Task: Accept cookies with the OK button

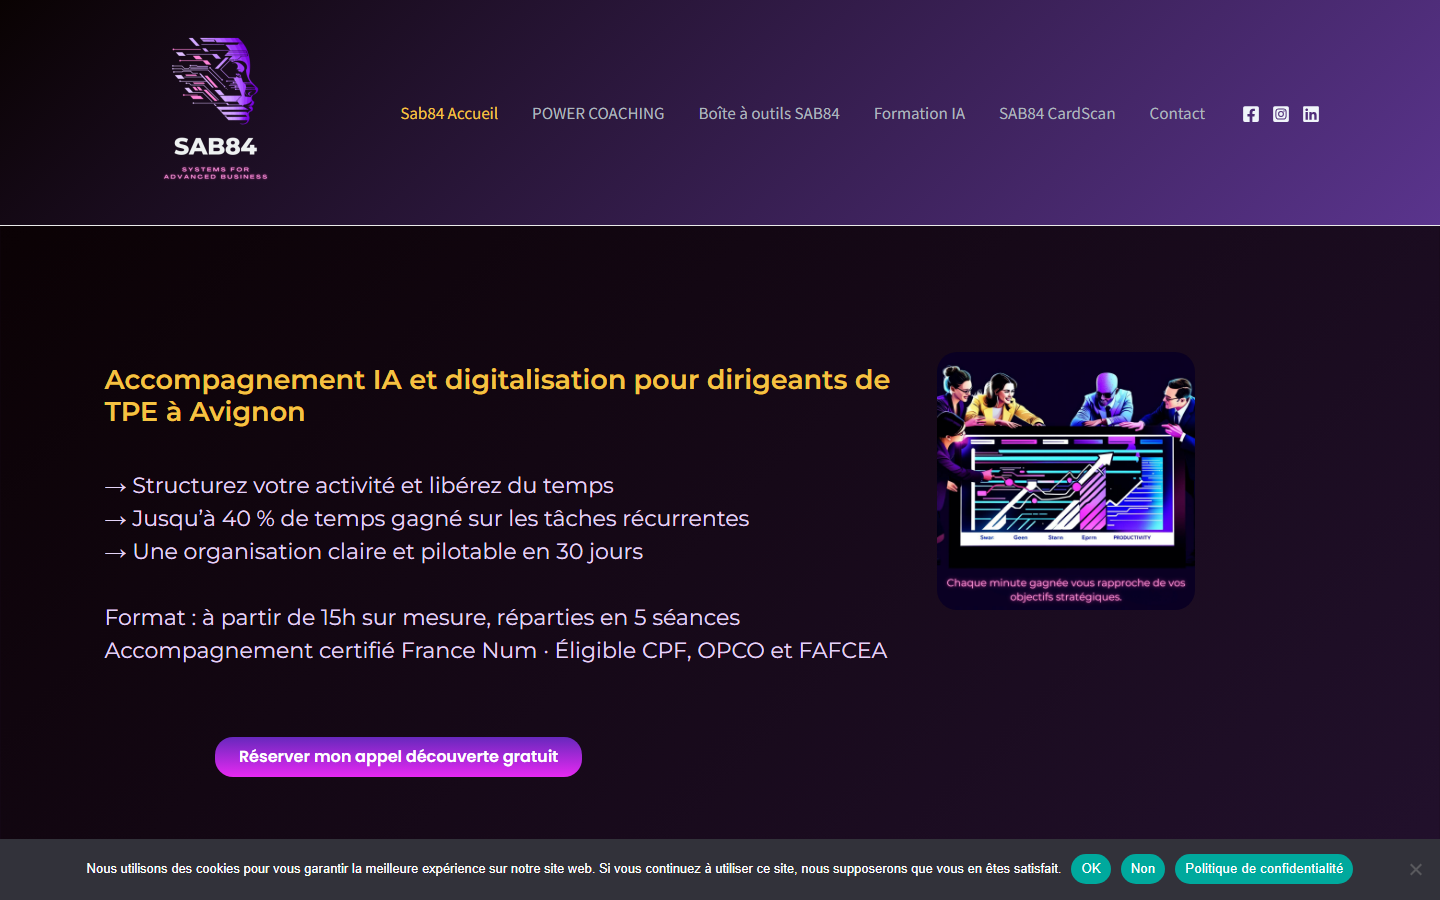Action: (1091, 869)
